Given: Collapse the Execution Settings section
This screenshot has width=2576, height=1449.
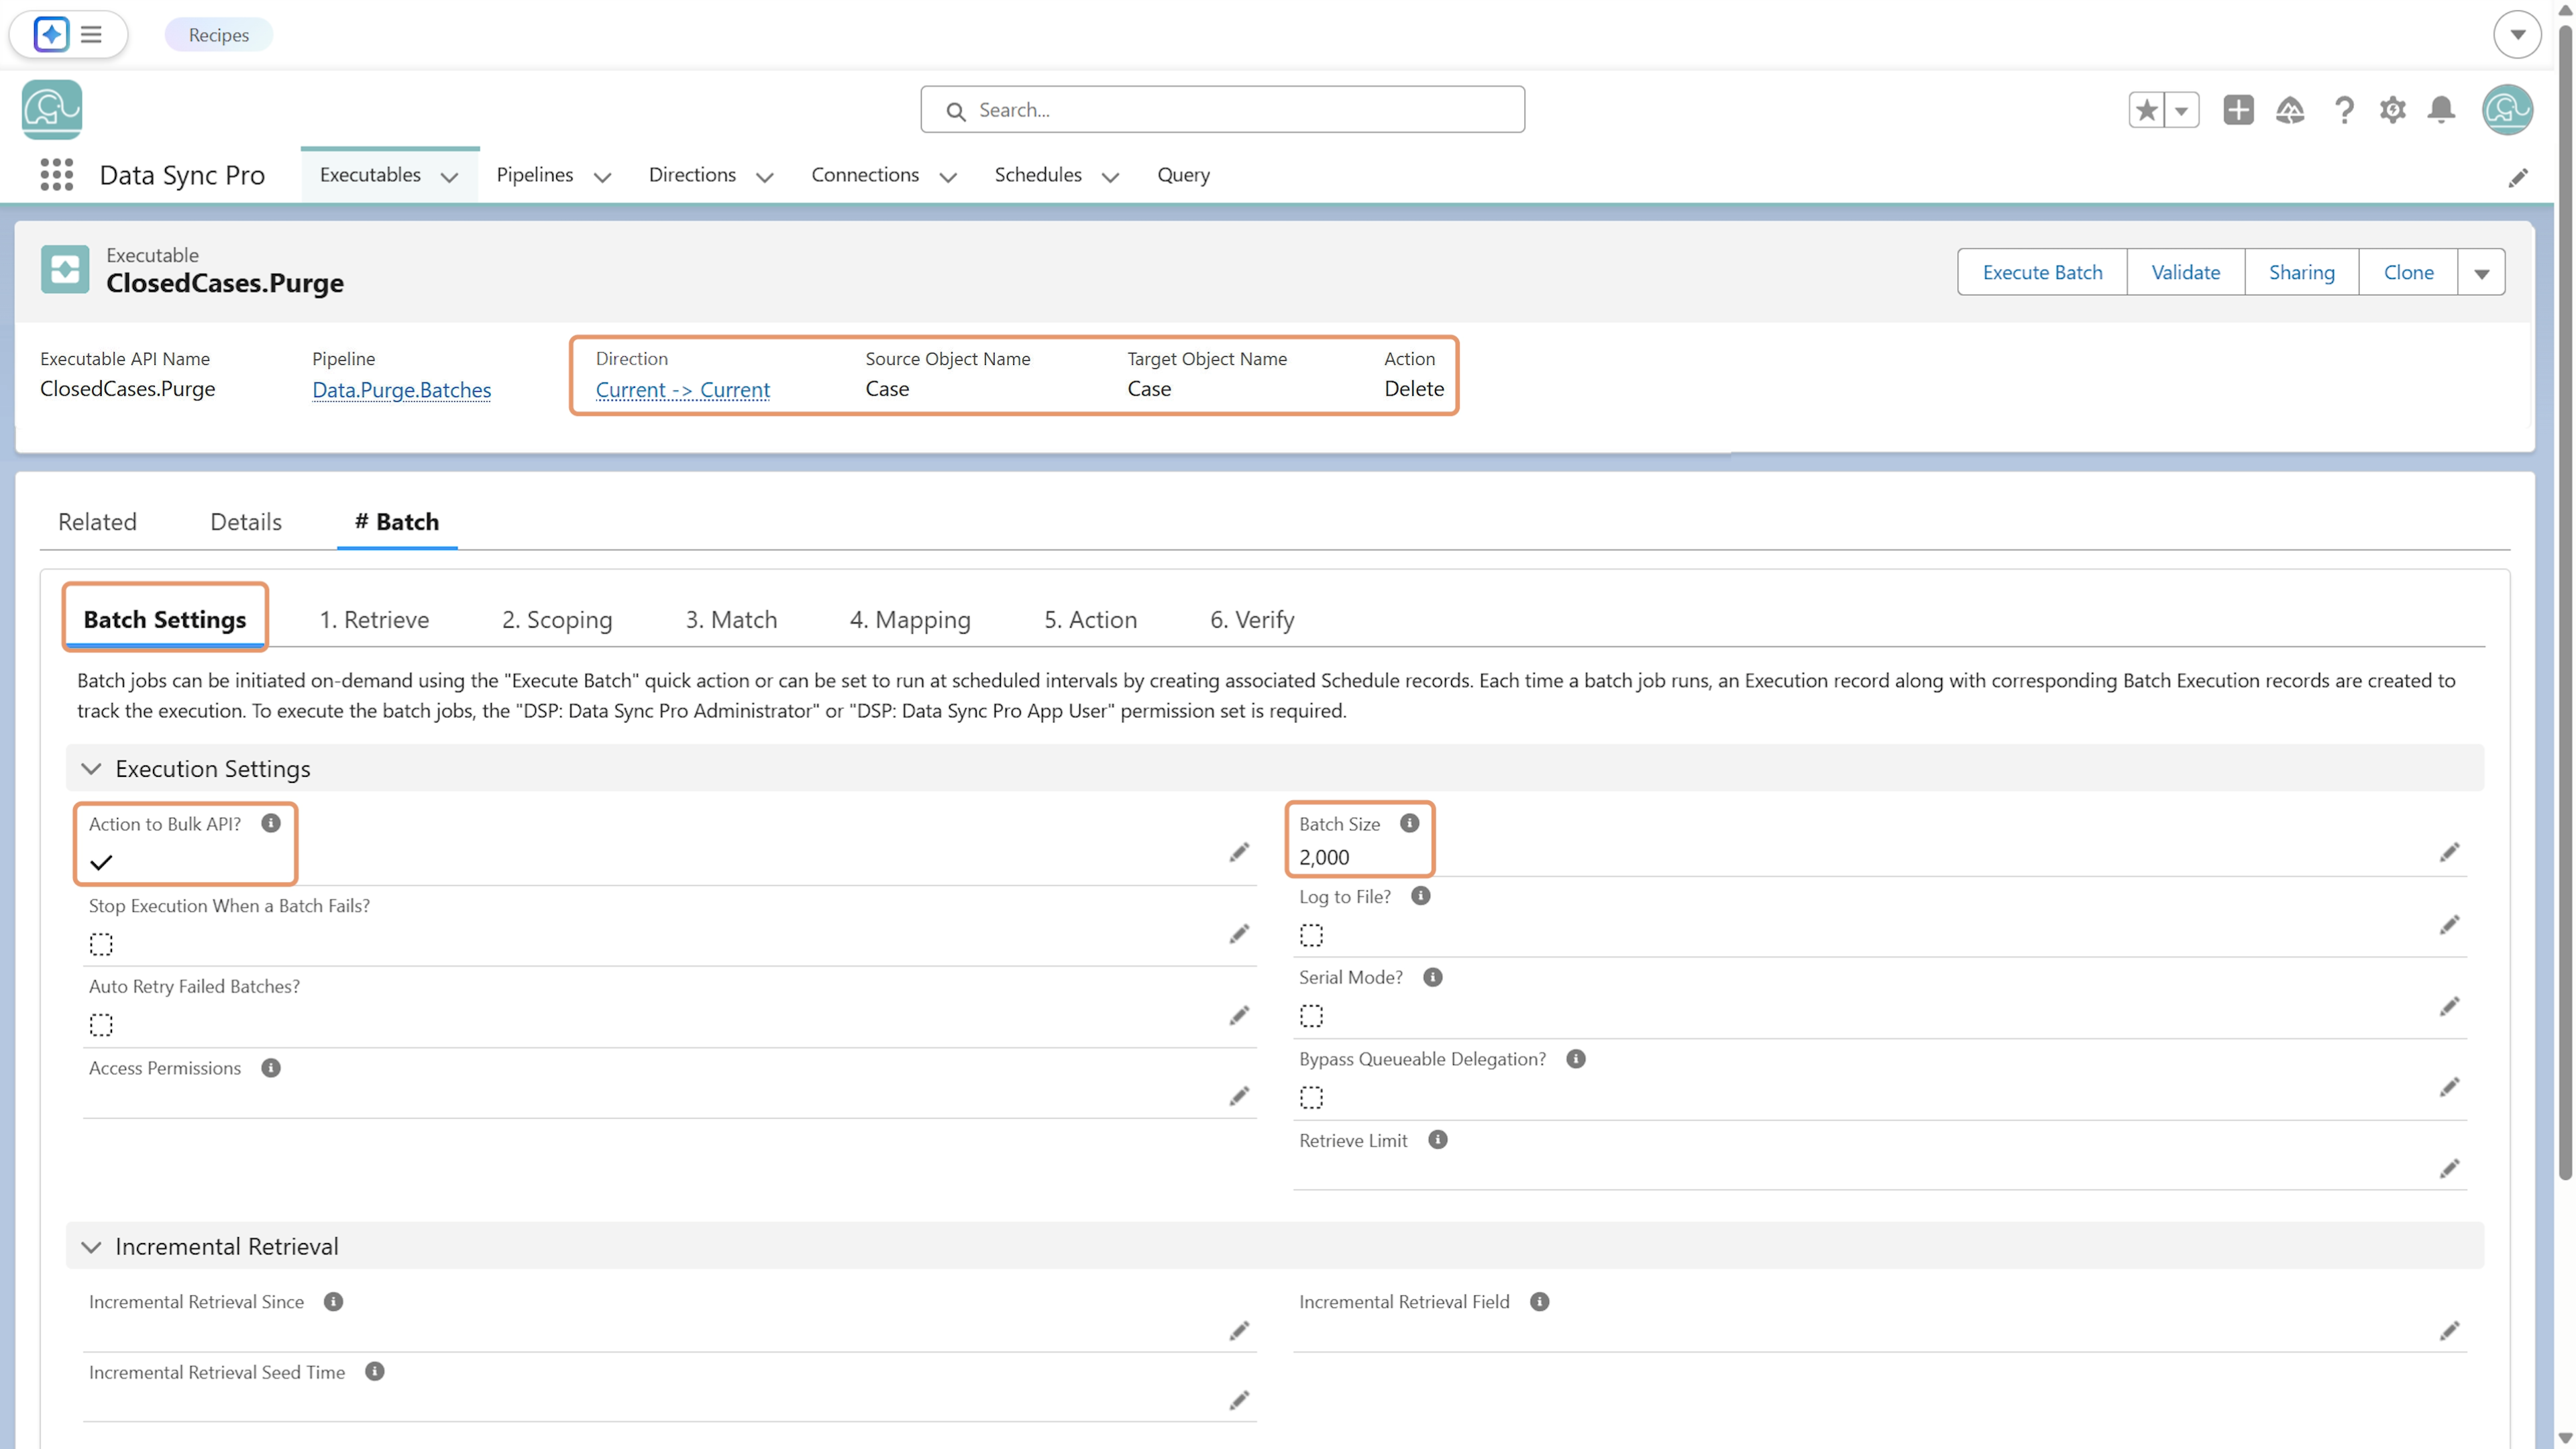Looking at the screenshot, I should pos(91,768).
